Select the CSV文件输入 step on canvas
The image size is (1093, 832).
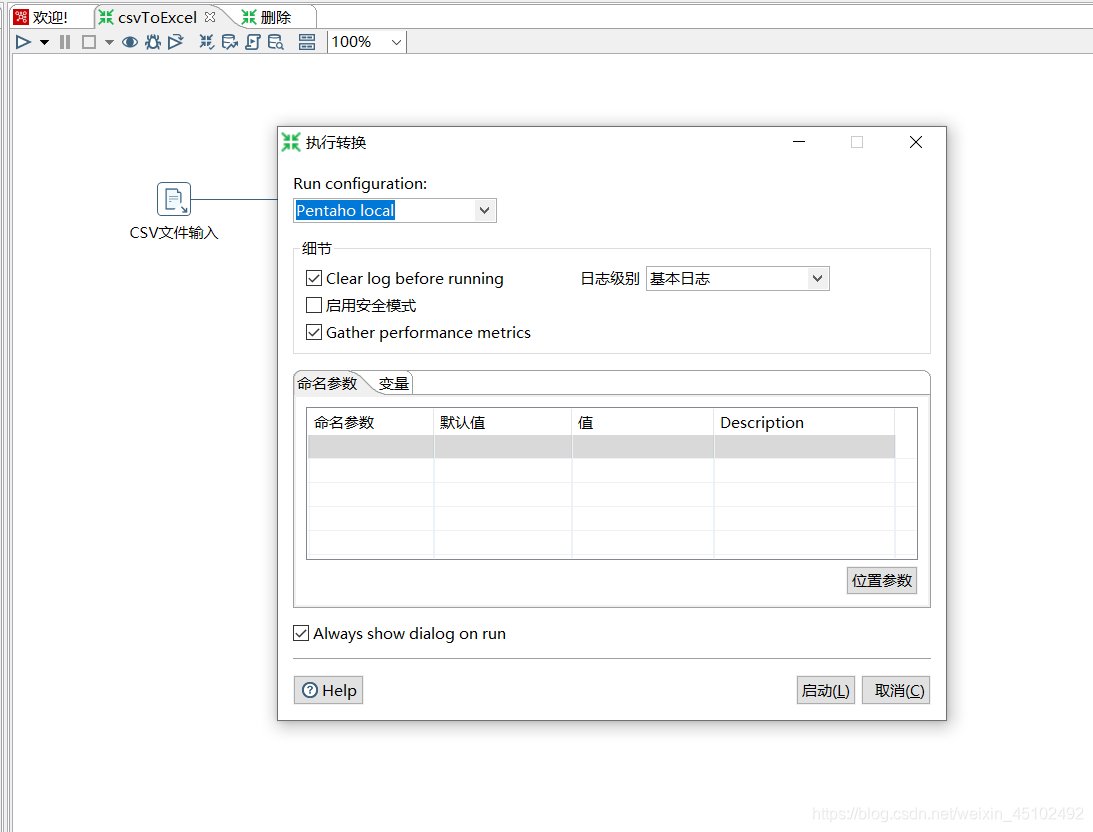click(x=173, y=199)
